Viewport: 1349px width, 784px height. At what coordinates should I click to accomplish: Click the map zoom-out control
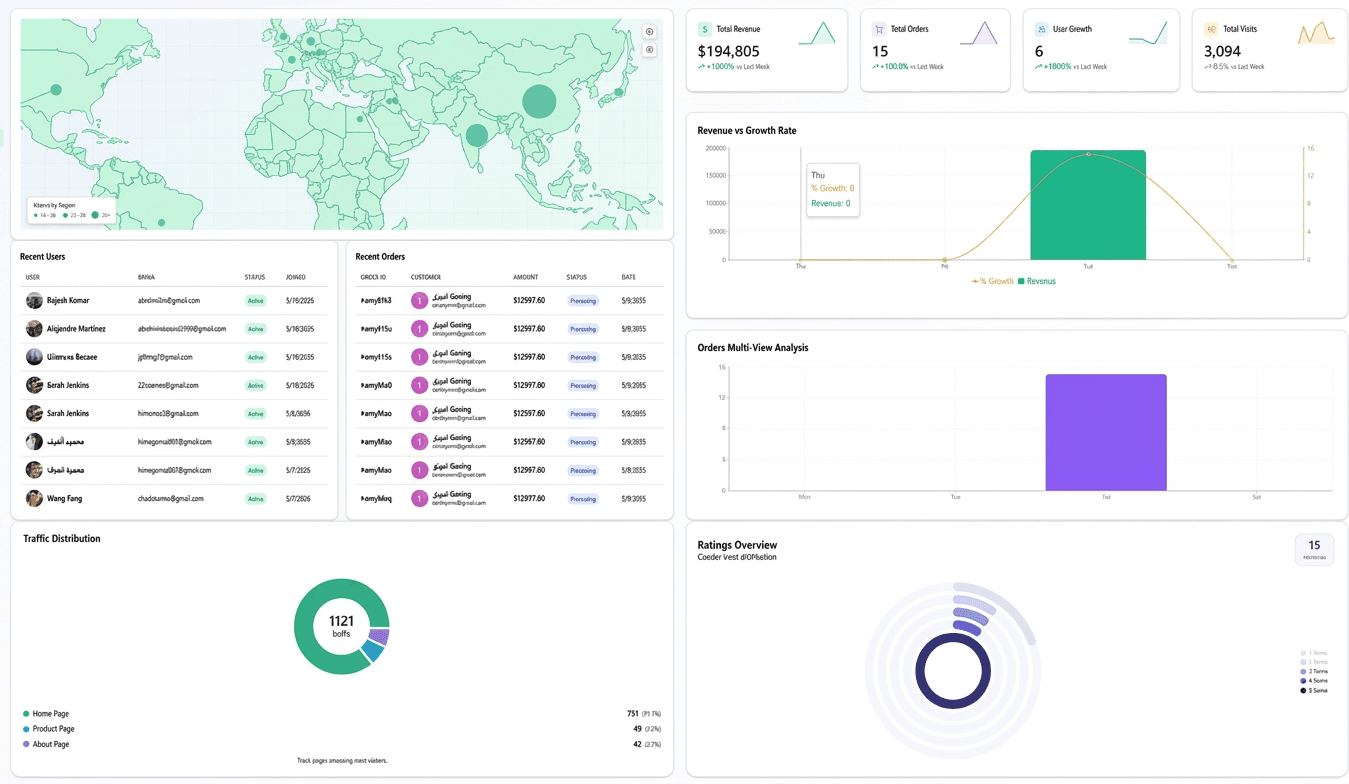[x=649, y=50]
